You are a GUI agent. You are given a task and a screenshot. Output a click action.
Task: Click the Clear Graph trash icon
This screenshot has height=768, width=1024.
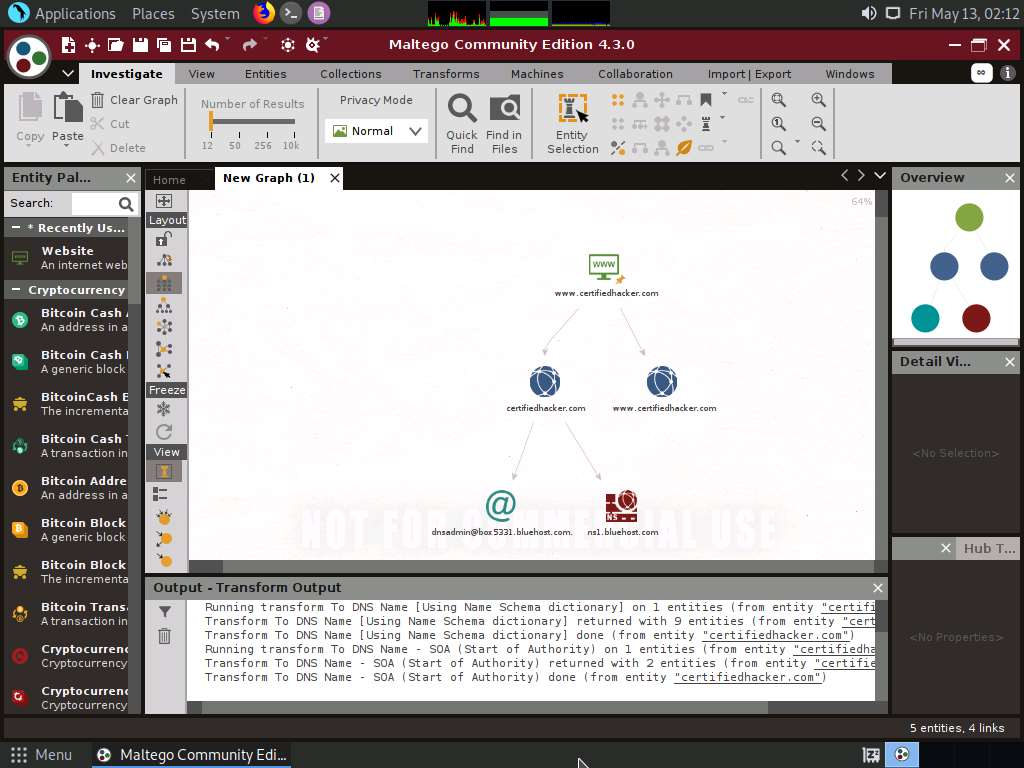click(x=97, y=99)
